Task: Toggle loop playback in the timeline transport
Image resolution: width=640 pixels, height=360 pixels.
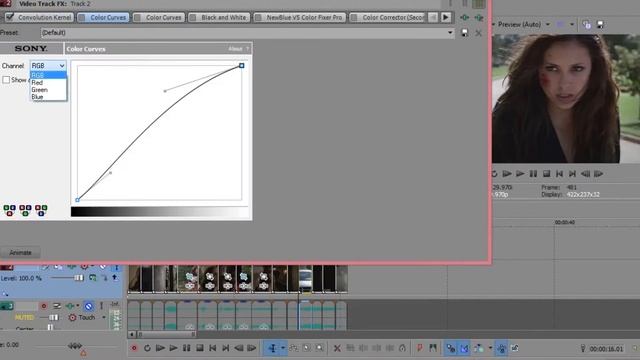Action: point(147,348)
